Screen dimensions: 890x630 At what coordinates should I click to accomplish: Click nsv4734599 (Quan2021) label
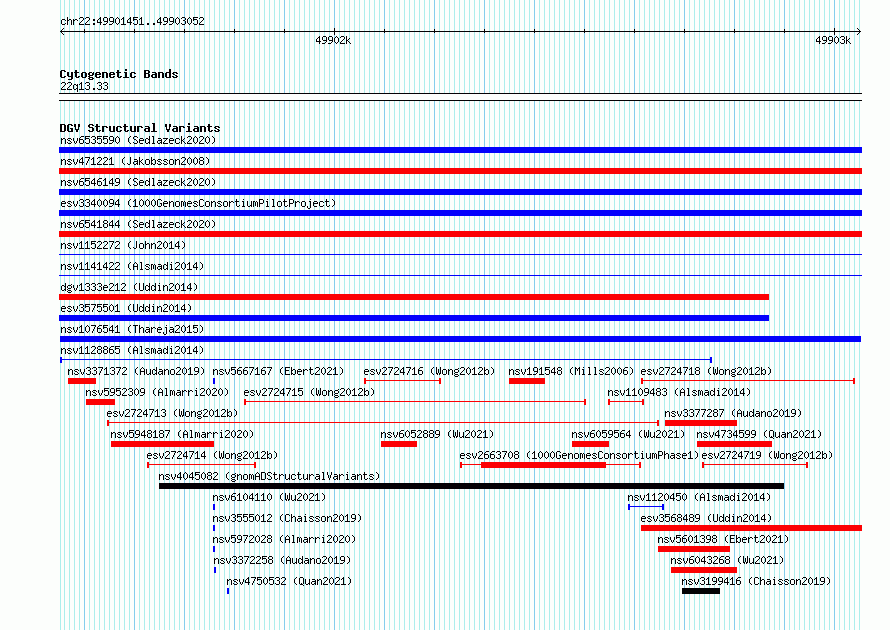(759, 434)
